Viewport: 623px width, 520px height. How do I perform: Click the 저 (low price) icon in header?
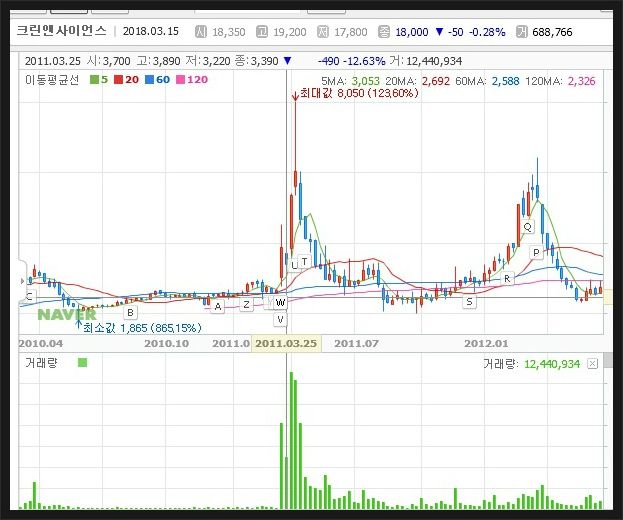point(323,32)
